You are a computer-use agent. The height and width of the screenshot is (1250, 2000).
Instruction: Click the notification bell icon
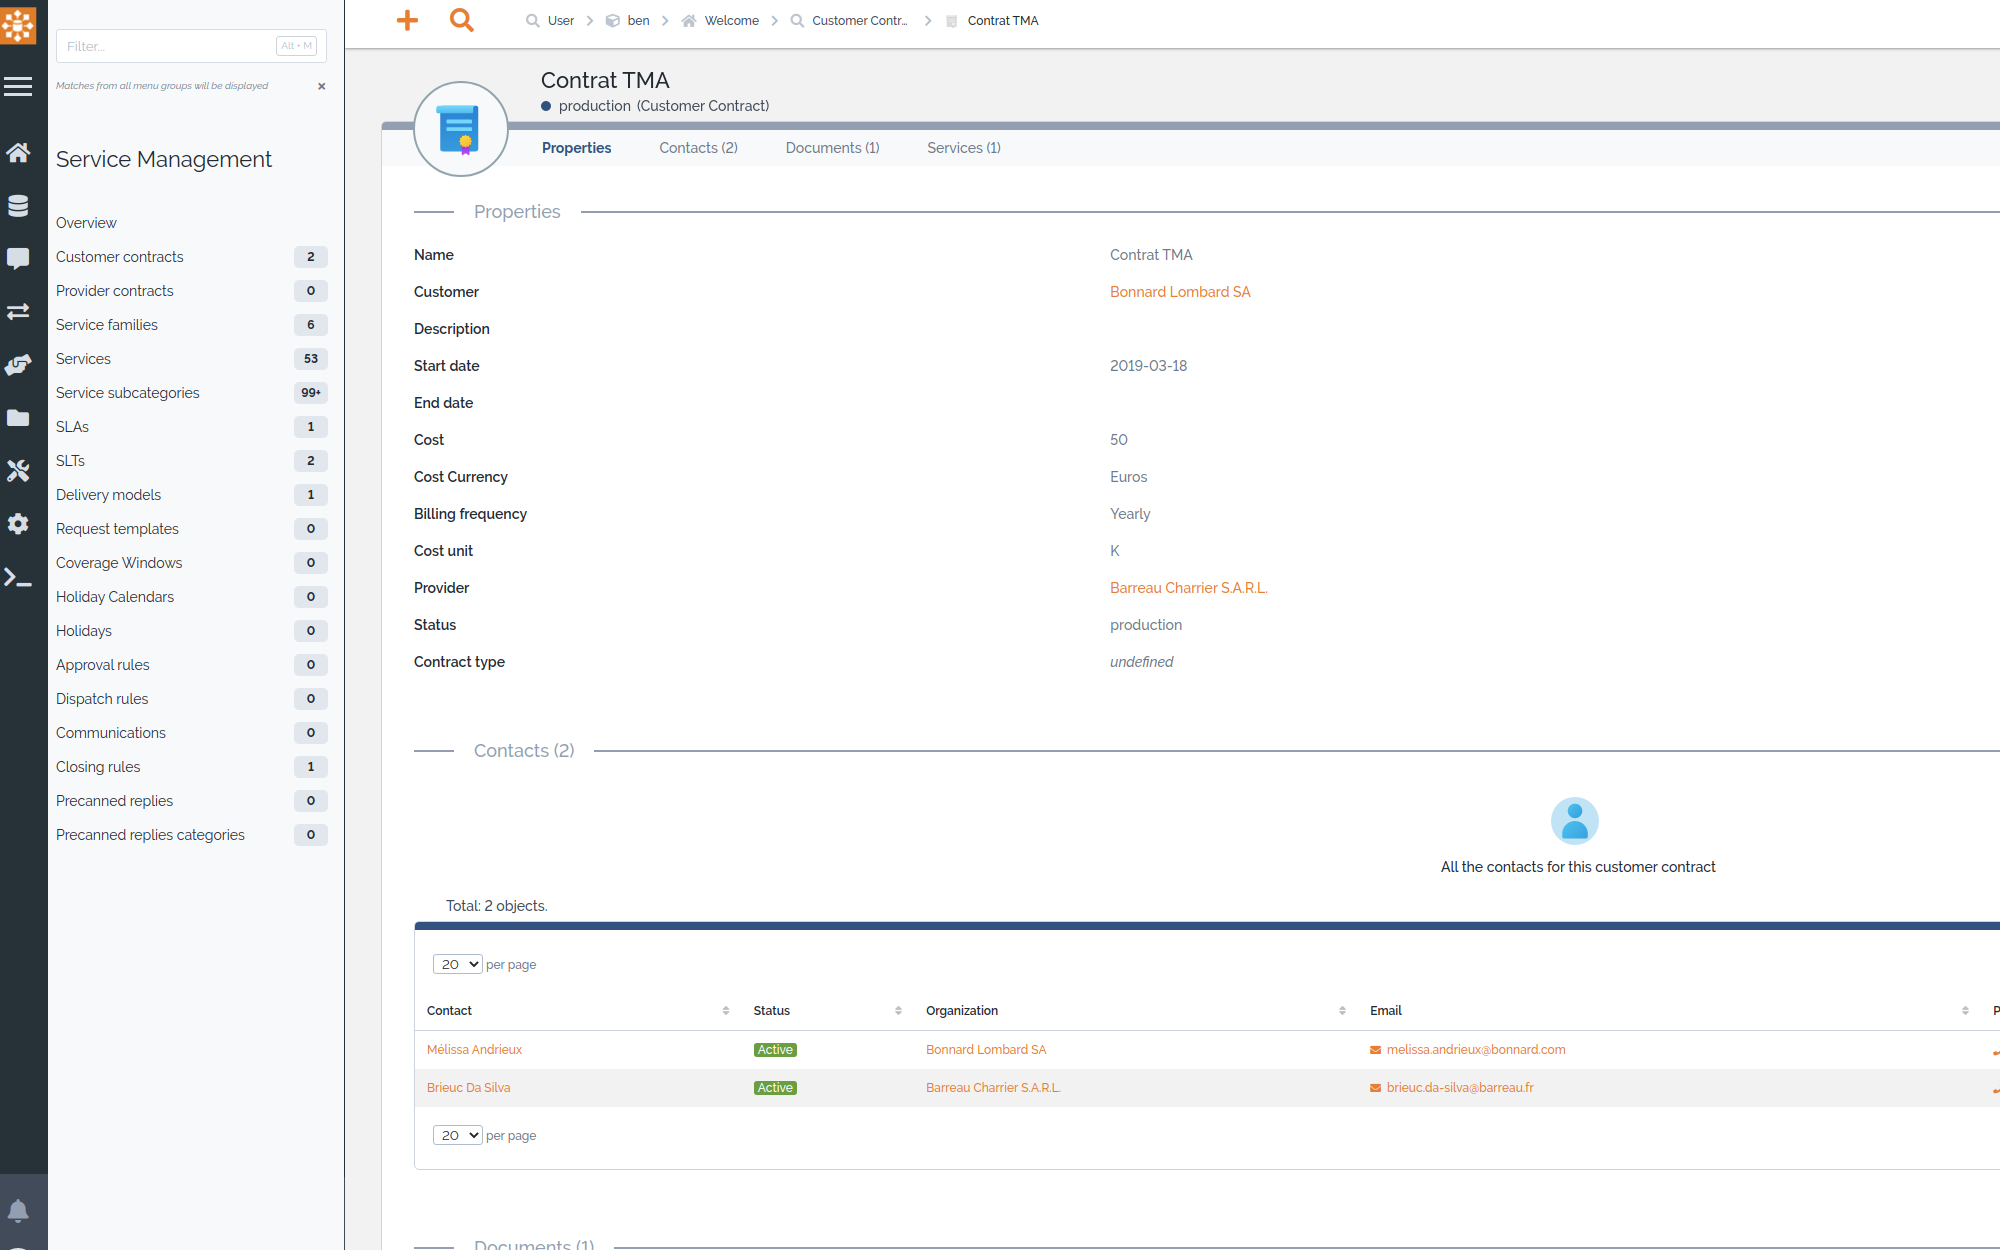click(20, 1211)
